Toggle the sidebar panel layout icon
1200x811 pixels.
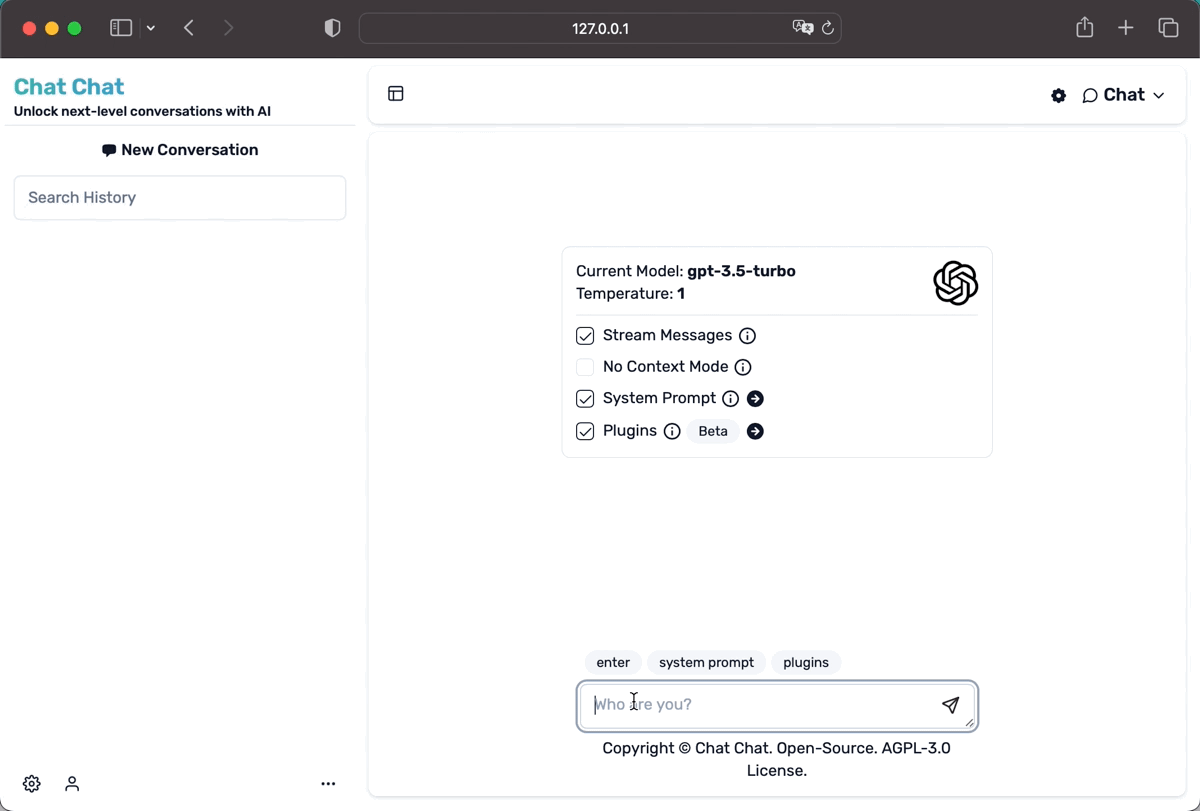click(396, 94)
